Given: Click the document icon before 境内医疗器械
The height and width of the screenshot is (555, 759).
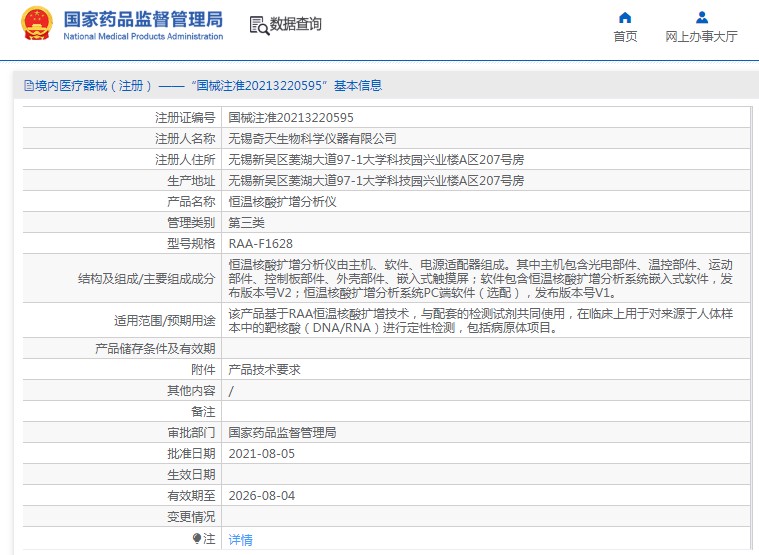Looking at the screenshot, I should click(x=29, y=86).
